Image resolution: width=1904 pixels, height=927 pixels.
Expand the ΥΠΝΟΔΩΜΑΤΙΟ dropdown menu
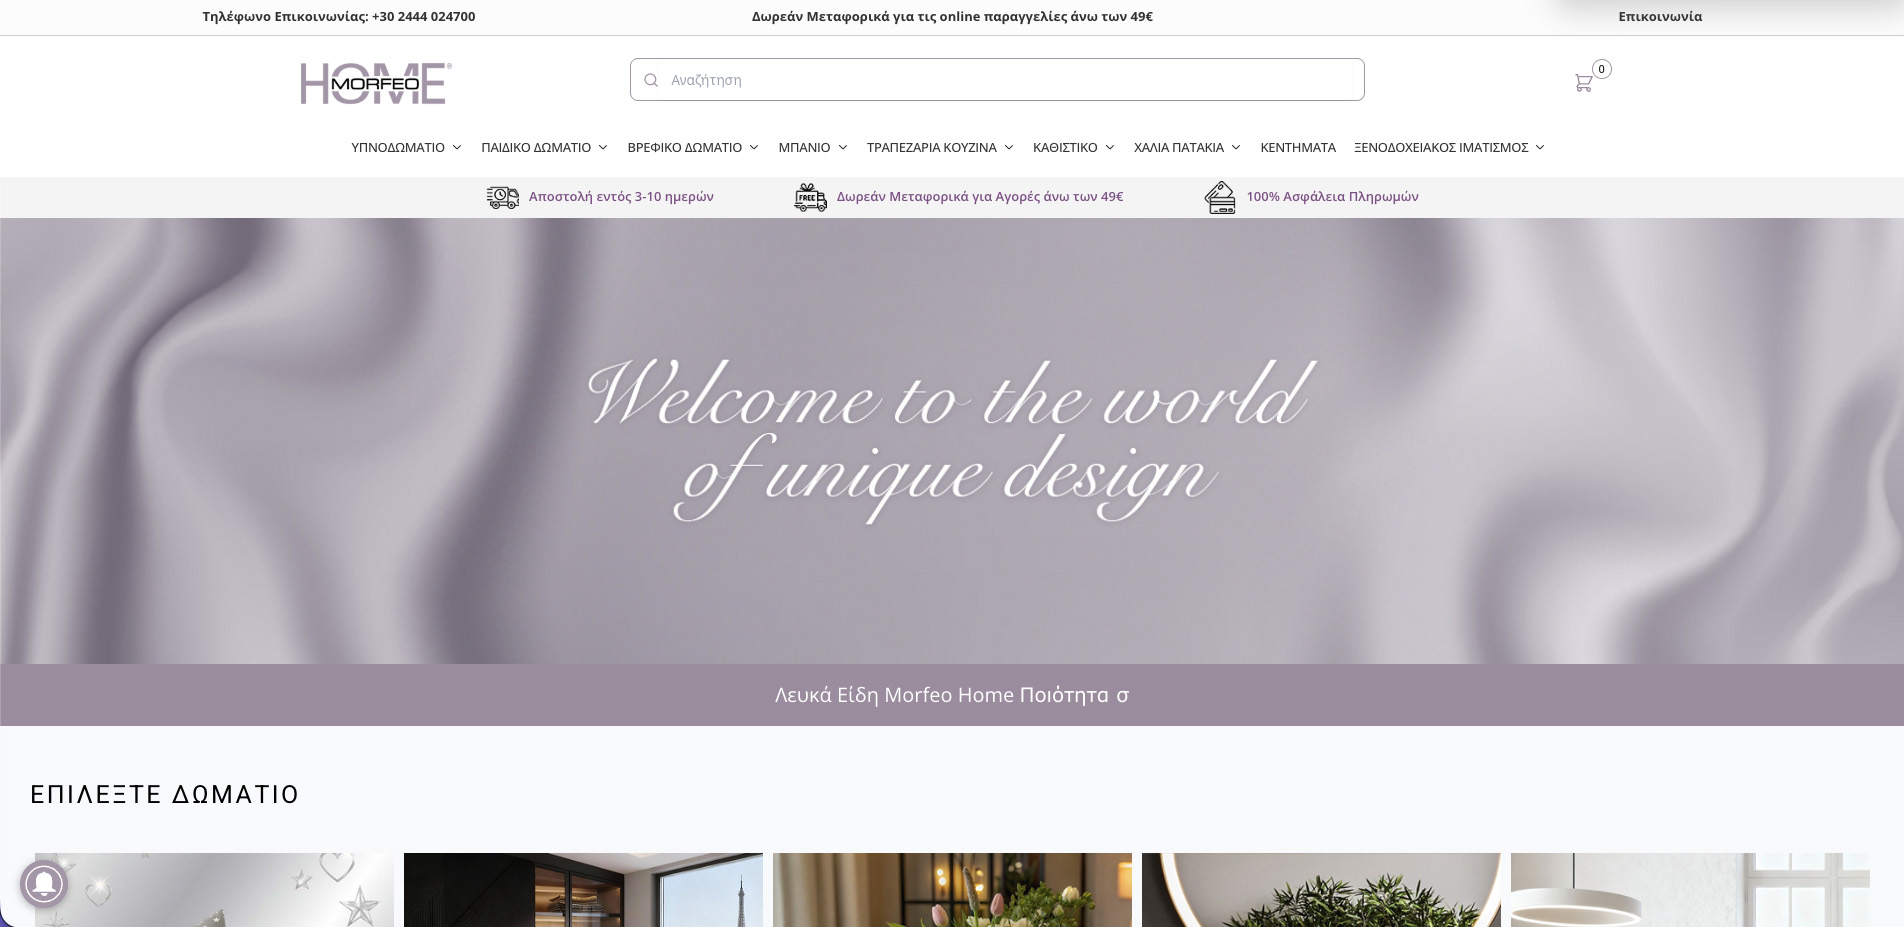pos(406,147)
